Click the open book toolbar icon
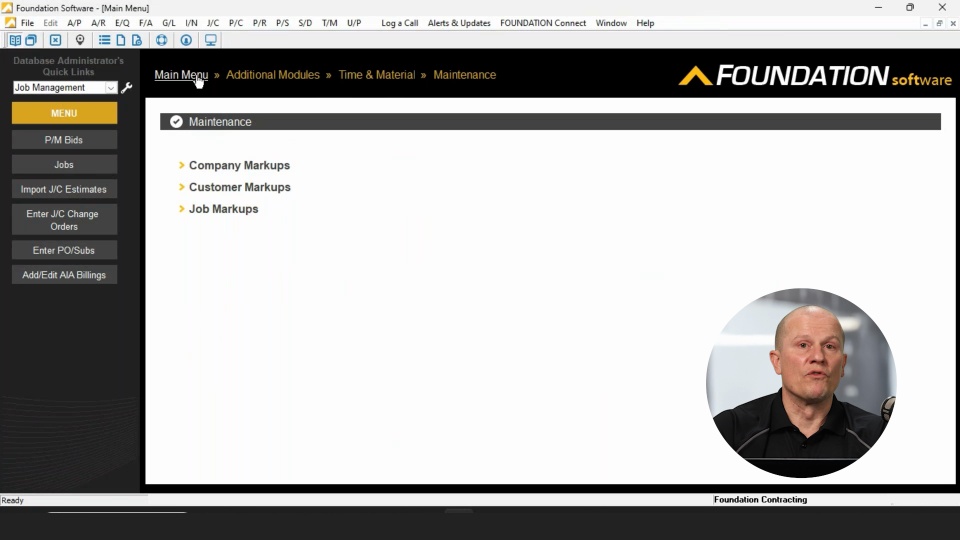 point(15,40)
